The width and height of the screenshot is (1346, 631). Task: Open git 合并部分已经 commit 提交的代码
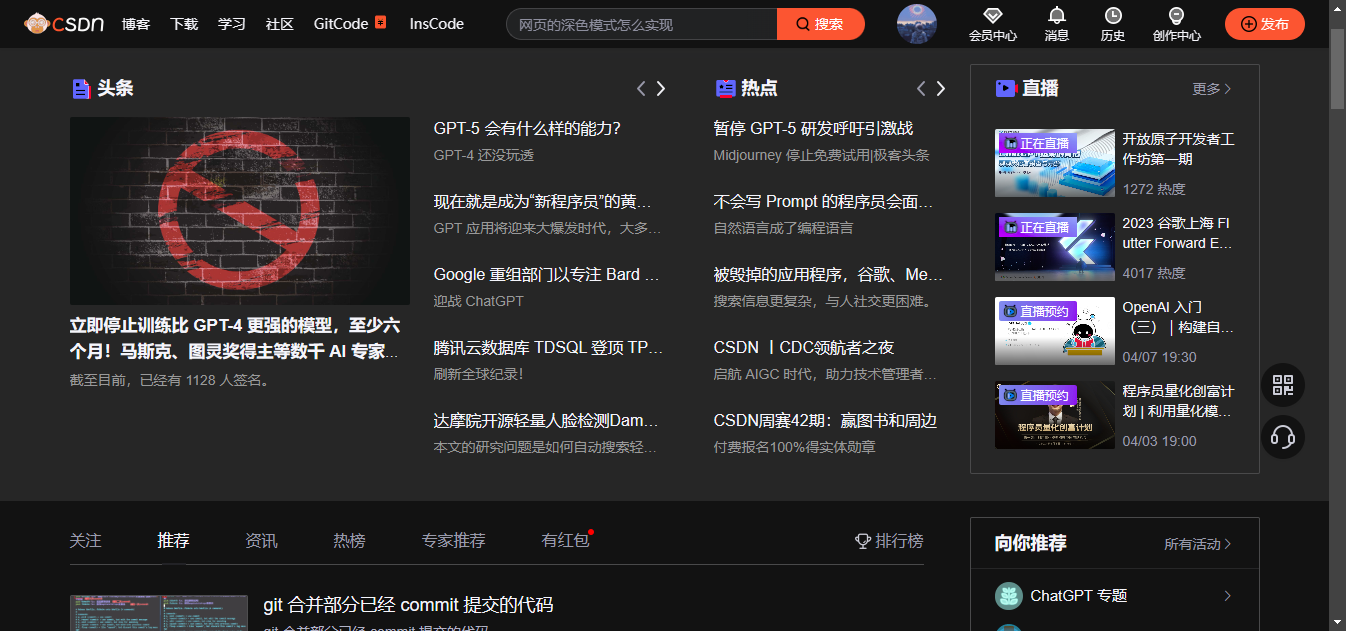click(408, 605)
